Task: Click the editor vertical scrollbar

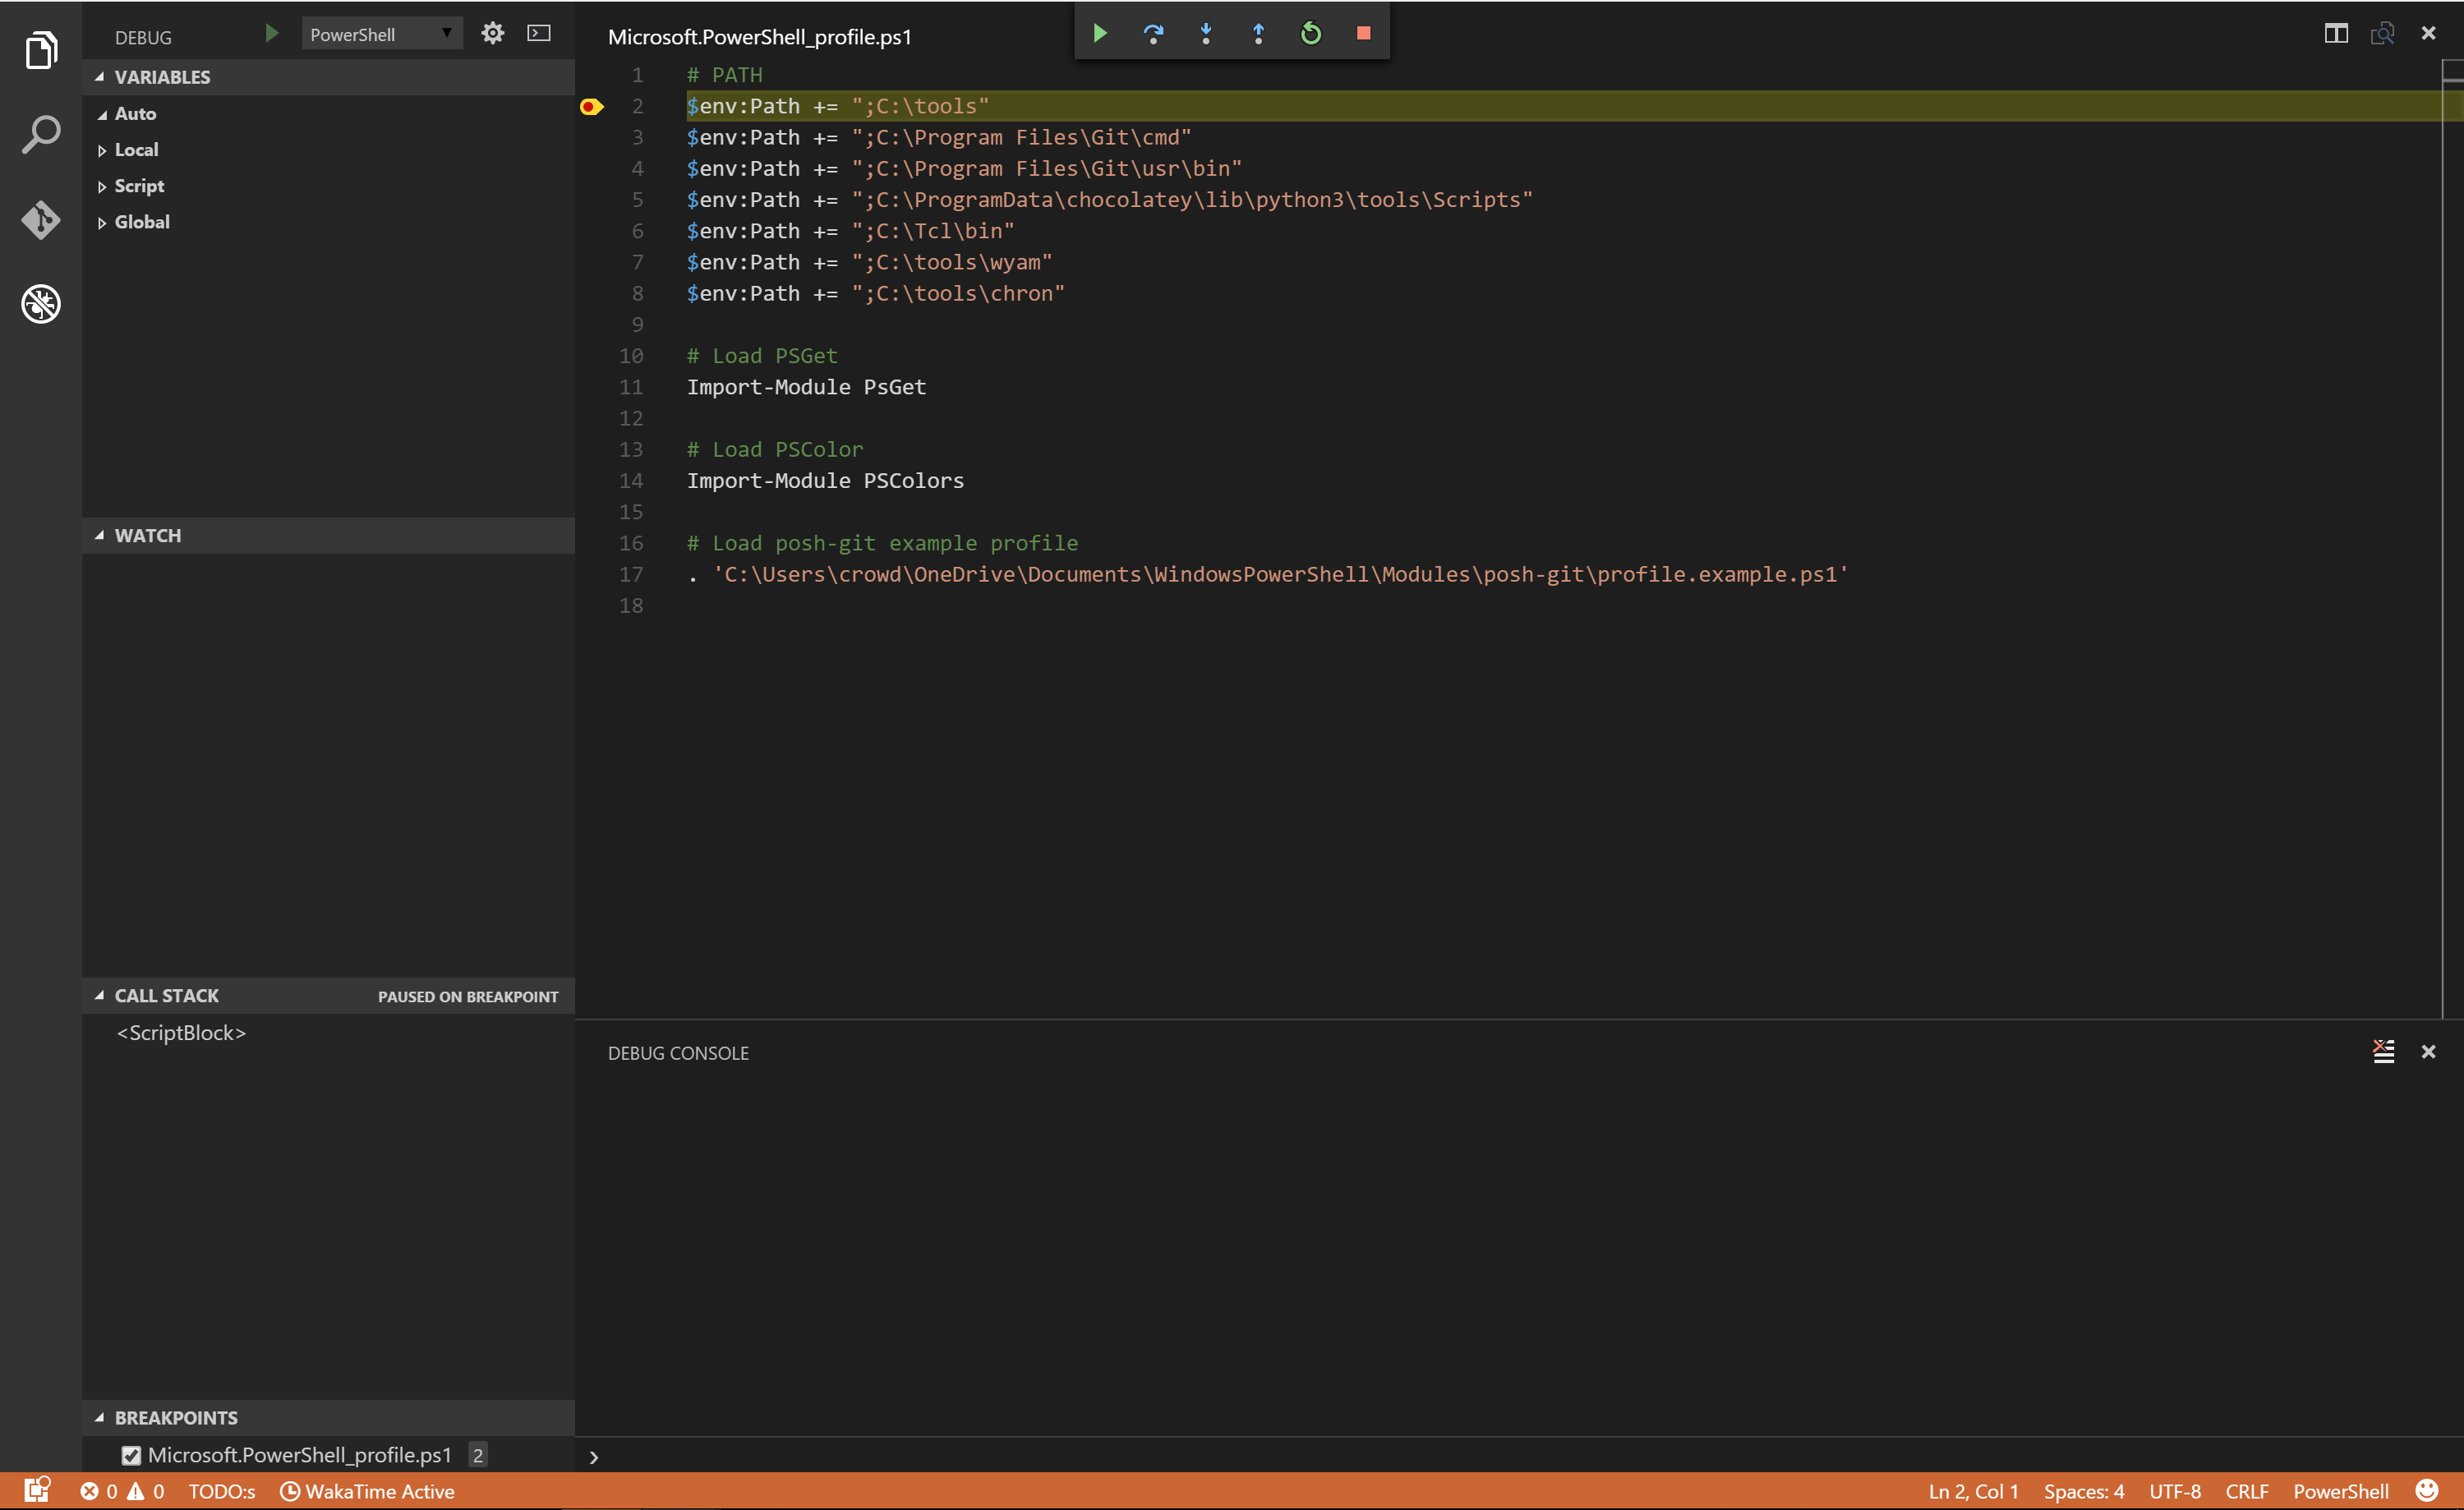Action: pos(2453,540)
